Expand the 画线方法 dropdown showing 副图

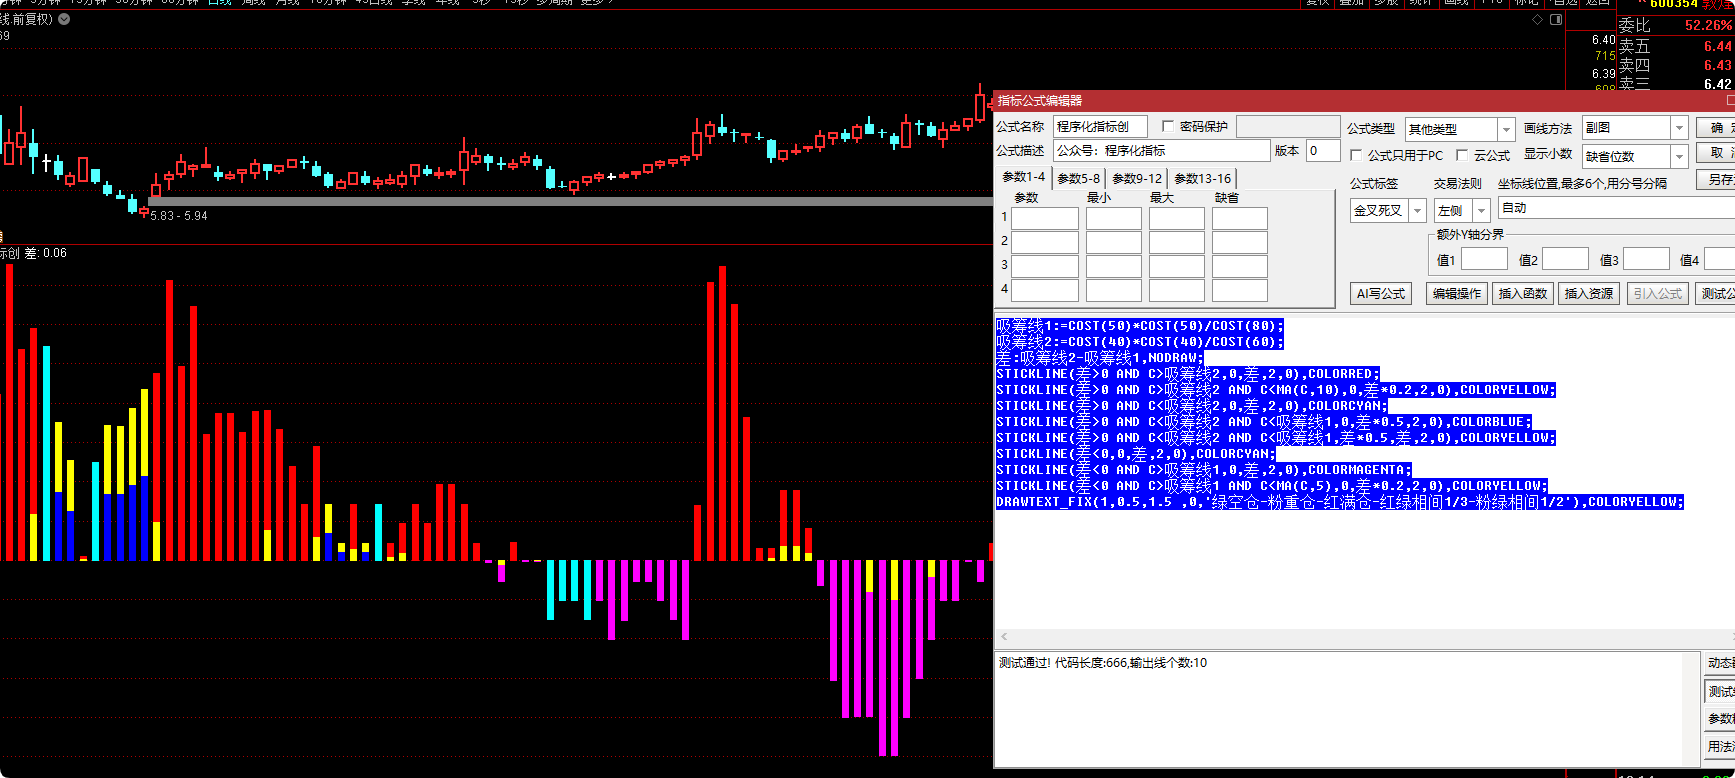[x=1679, y=128]
